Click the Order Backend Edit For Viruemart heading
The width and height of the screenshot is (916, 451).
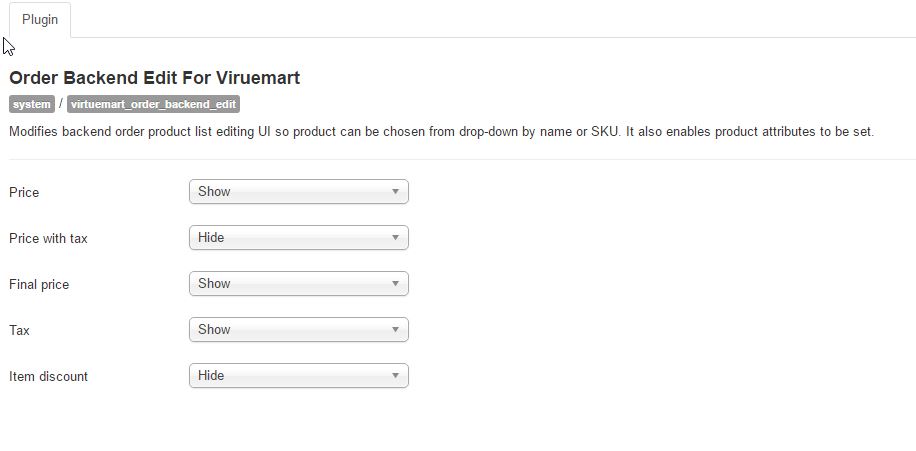154,78
